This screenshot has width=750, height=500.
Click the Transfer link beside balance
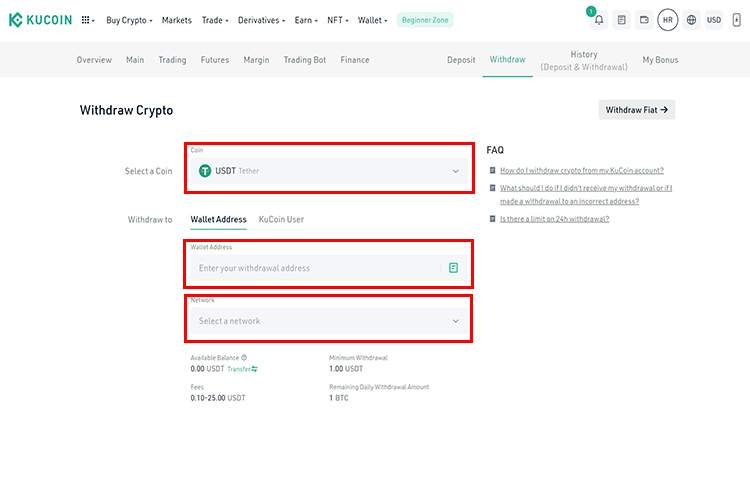pos(243,369)
